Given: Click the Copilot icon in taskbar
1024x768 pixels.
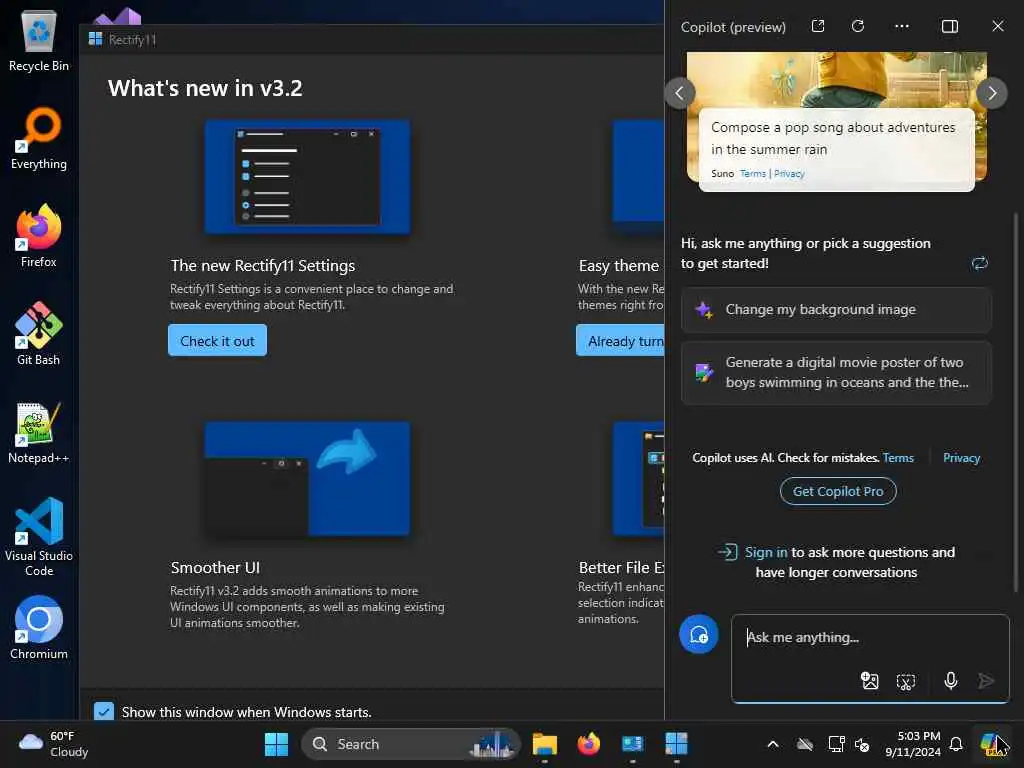Looking at the screenshot, I should [x=993, y=744].
